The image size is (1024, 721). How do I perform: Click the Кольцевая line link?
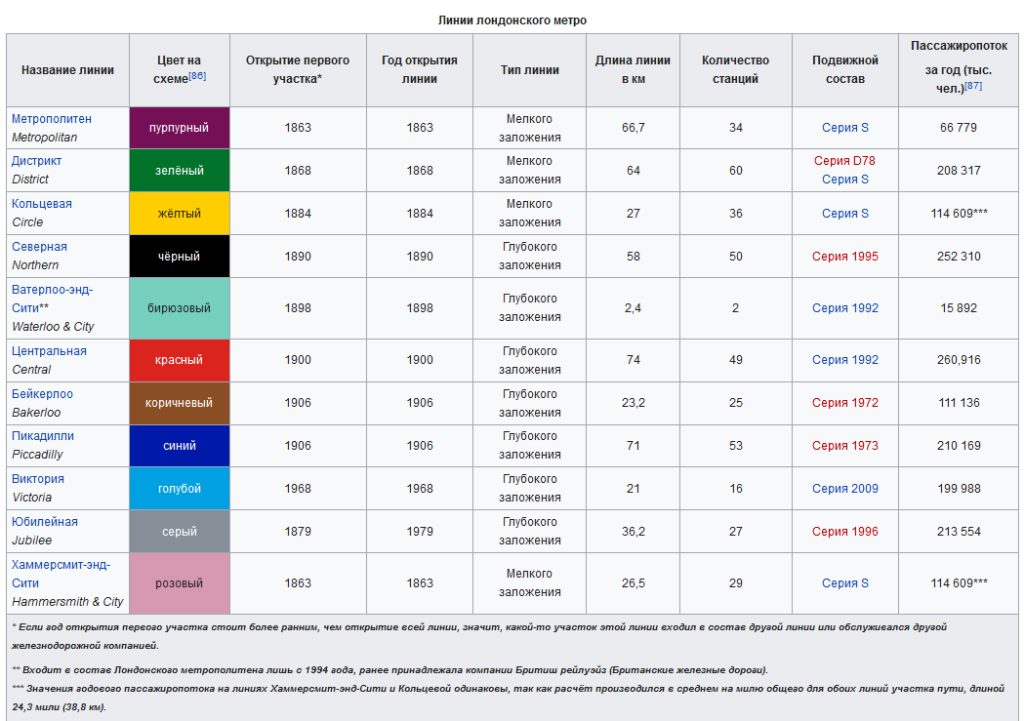tap(42, 204)
